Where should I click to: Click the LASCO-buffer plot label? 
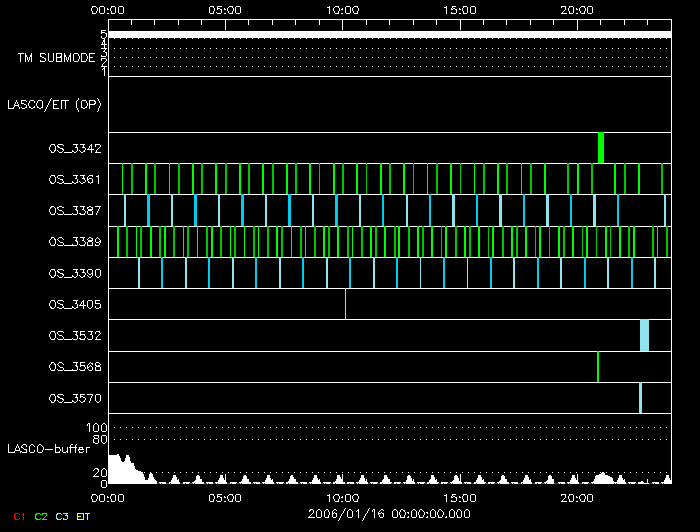click(48, 448)
